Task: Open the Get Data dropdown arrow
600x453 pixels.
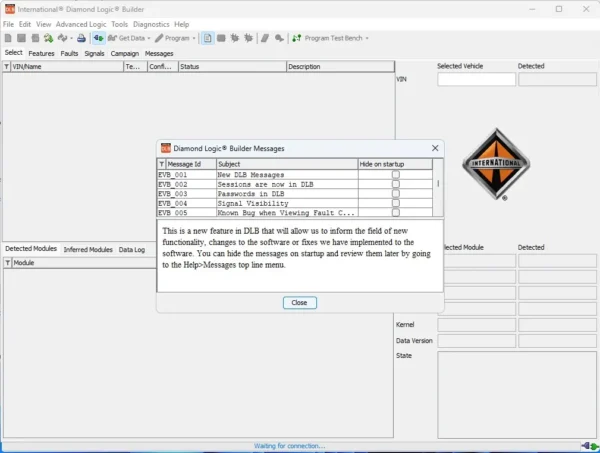Action: [x=149, y=38]
